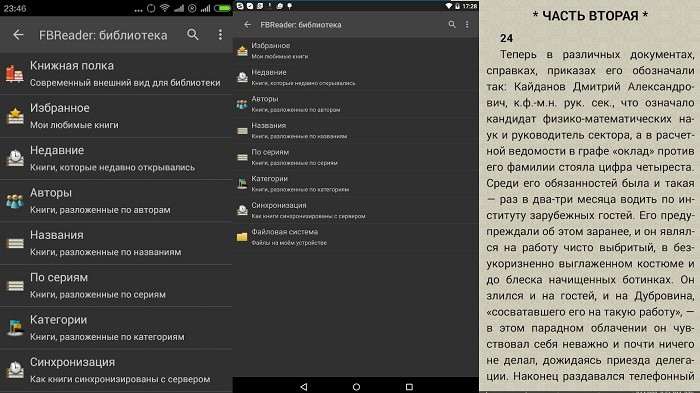Viewport: 700px width, 393px height.
Task: Tap Android home circle button
Action: (x=356, y=386)
